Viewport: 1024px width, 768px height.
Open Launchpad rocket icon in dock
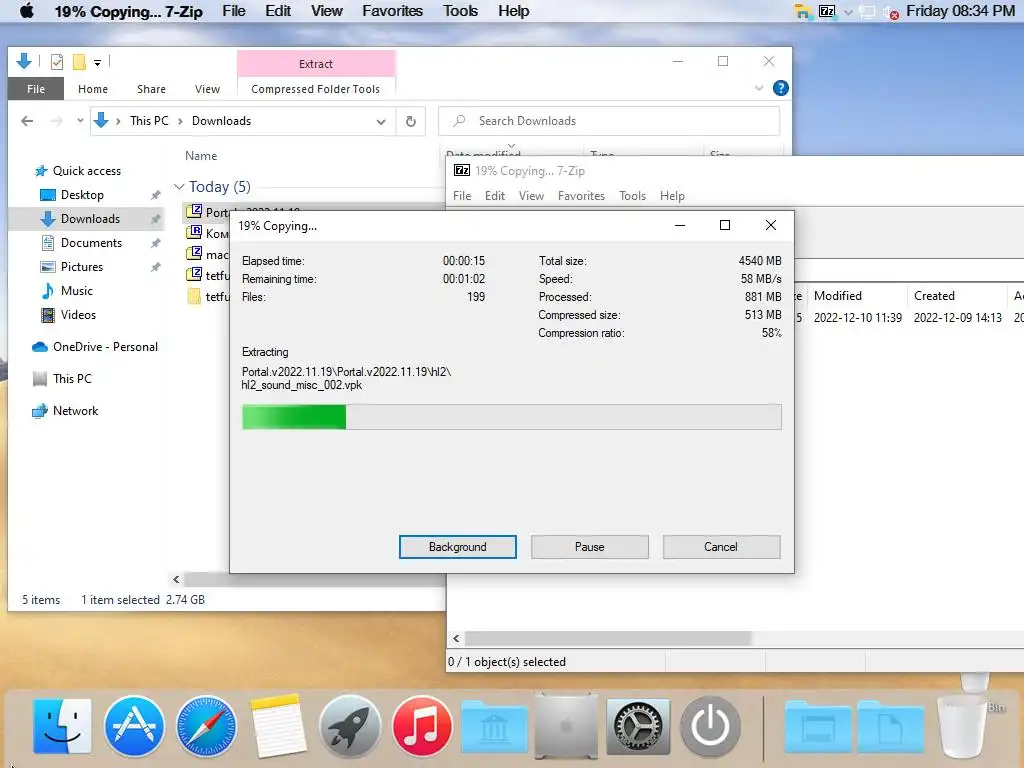(350, 726)
